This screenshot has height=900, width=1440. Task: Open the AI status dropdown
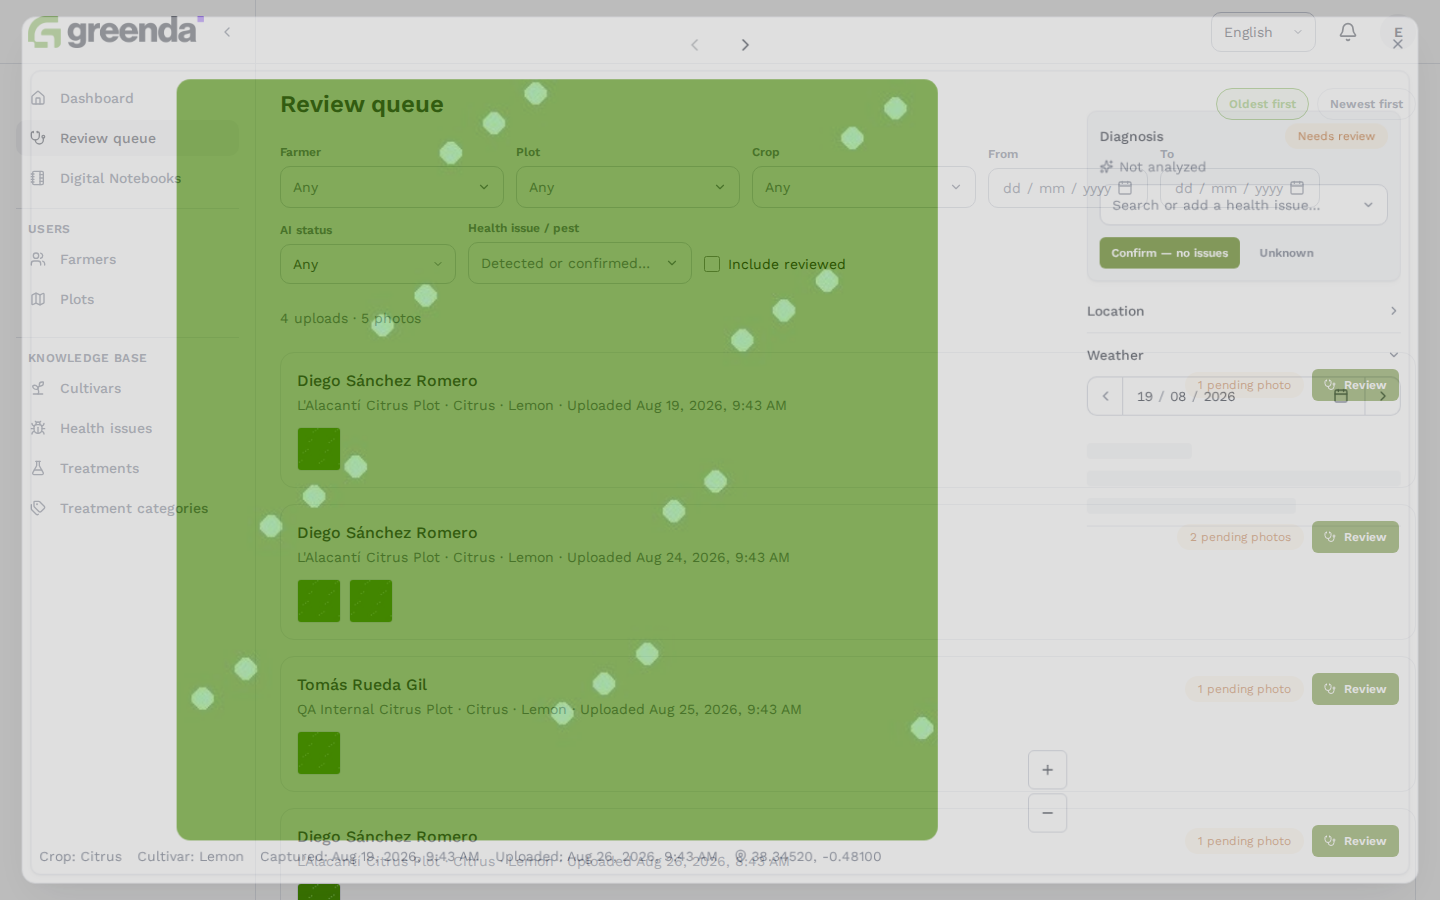pyautogui.click(x=368, y=264)
